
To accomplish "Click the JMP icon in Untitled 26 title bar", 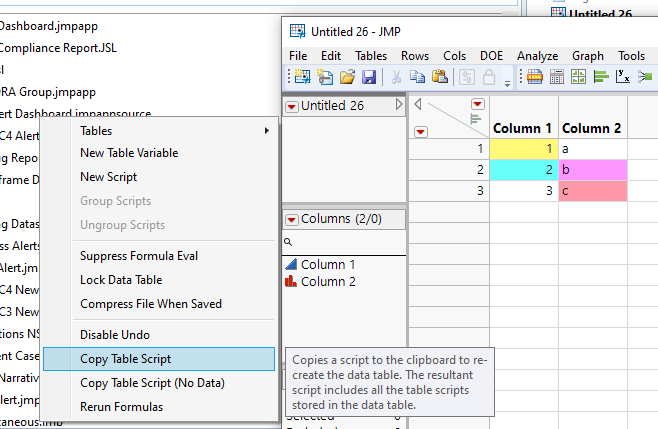I will [x=298, y=31].
